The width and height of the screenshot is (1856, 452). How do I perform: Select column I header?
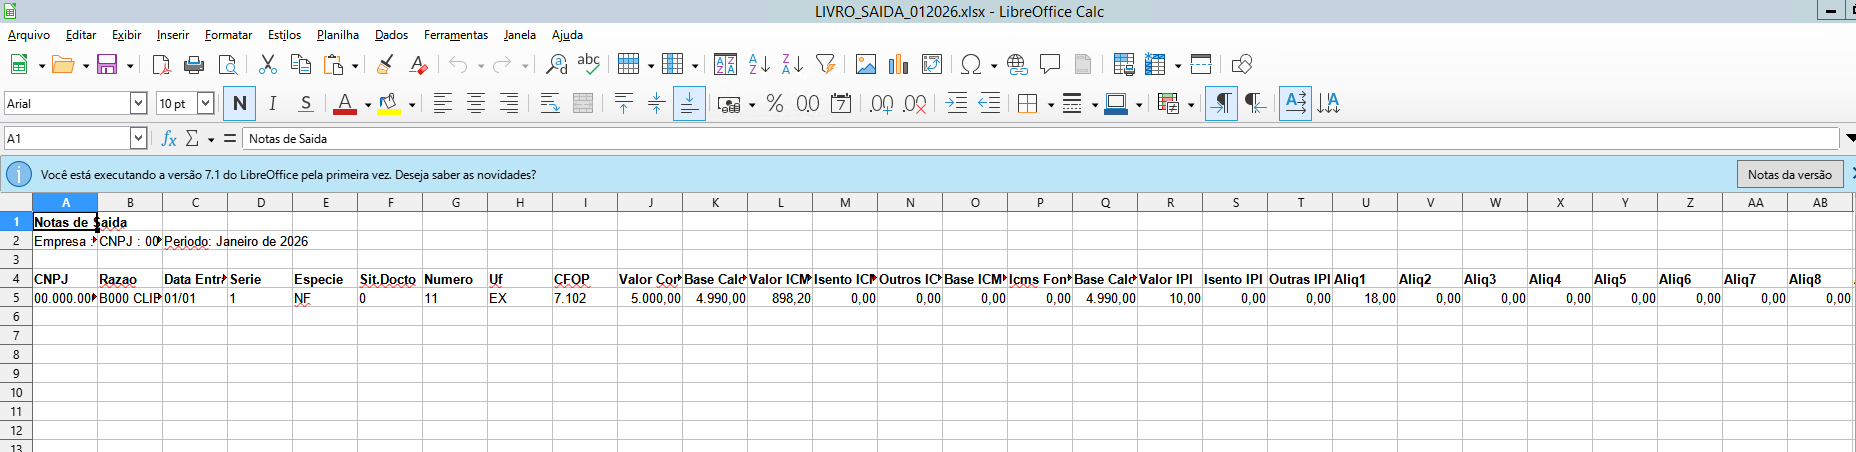pyautogui.click(x=585, y=202)
